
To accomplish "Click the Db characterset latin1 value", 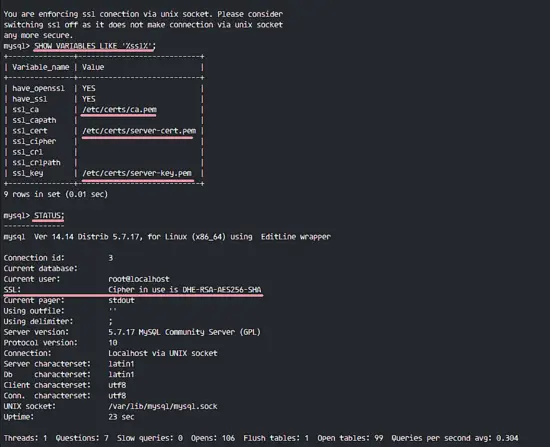I will click(121, 374).
